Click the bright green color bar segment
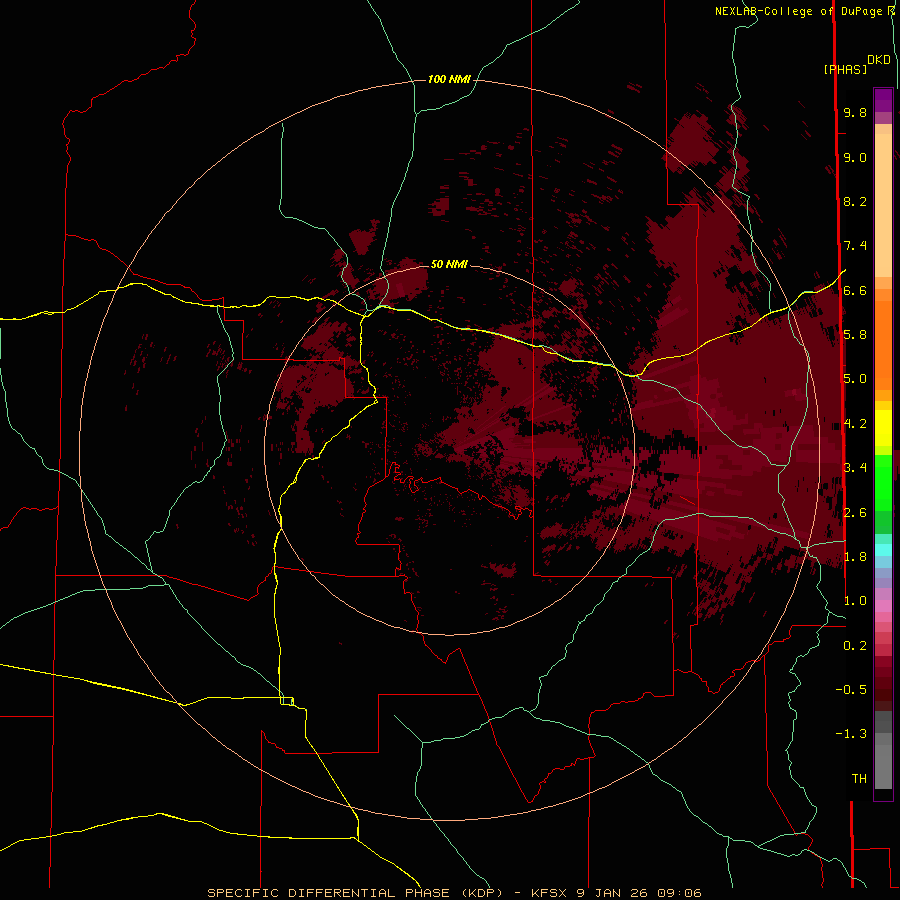This screenshot has height=900, width=900. [883, 482]
